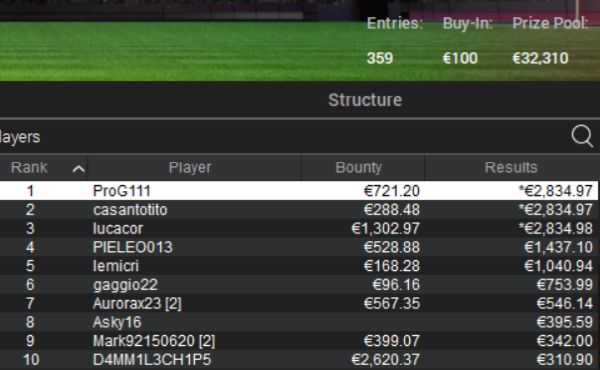Select the Aurorax23 [2] row
600x370 pixels.
(x=299, y=303)
